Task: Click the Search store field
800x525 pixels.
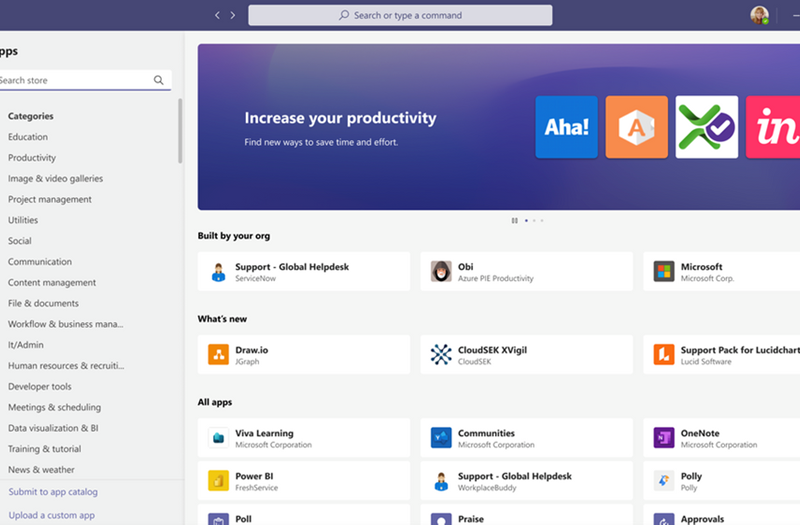Action: 84,80
